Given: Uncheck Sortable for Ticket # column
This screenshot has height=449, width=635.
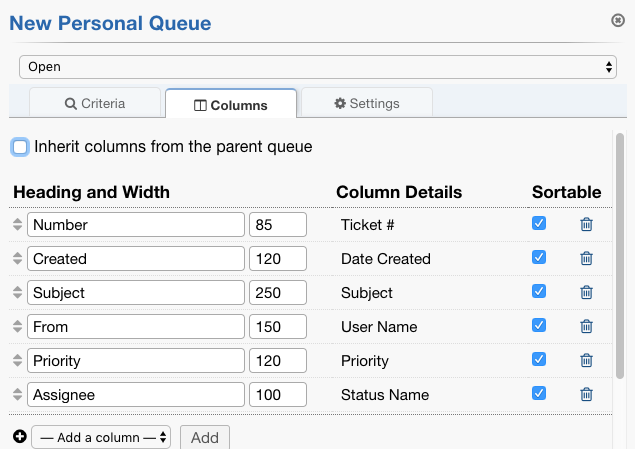Looking at the screenshot, I should click(539, 224).
